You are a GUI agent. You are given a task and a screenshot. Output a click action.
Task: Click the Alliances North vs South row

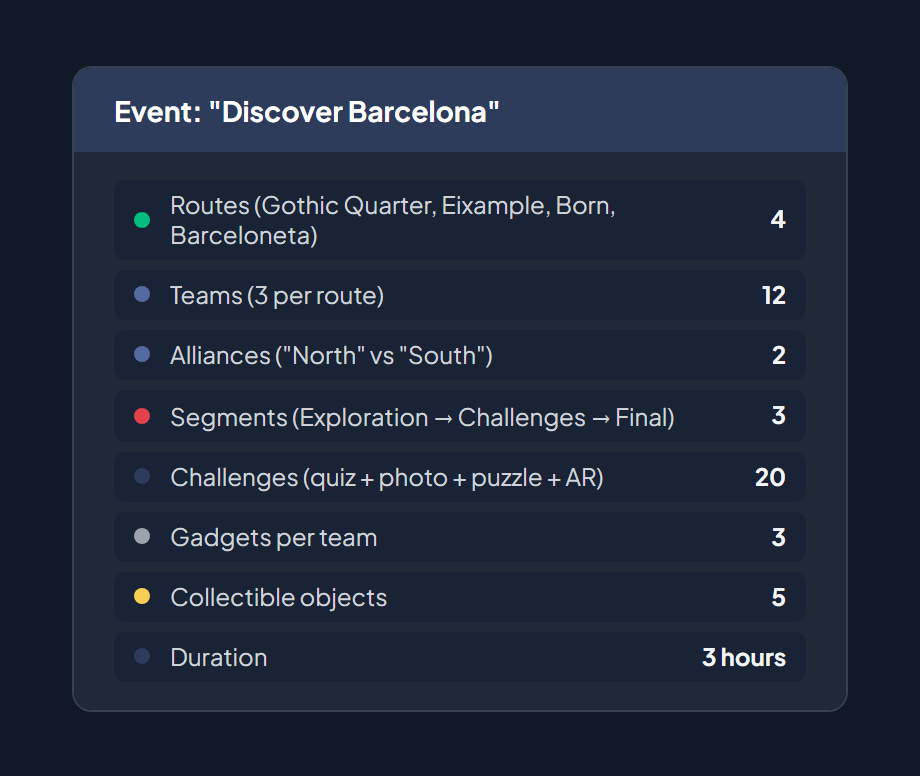point(458,356)
